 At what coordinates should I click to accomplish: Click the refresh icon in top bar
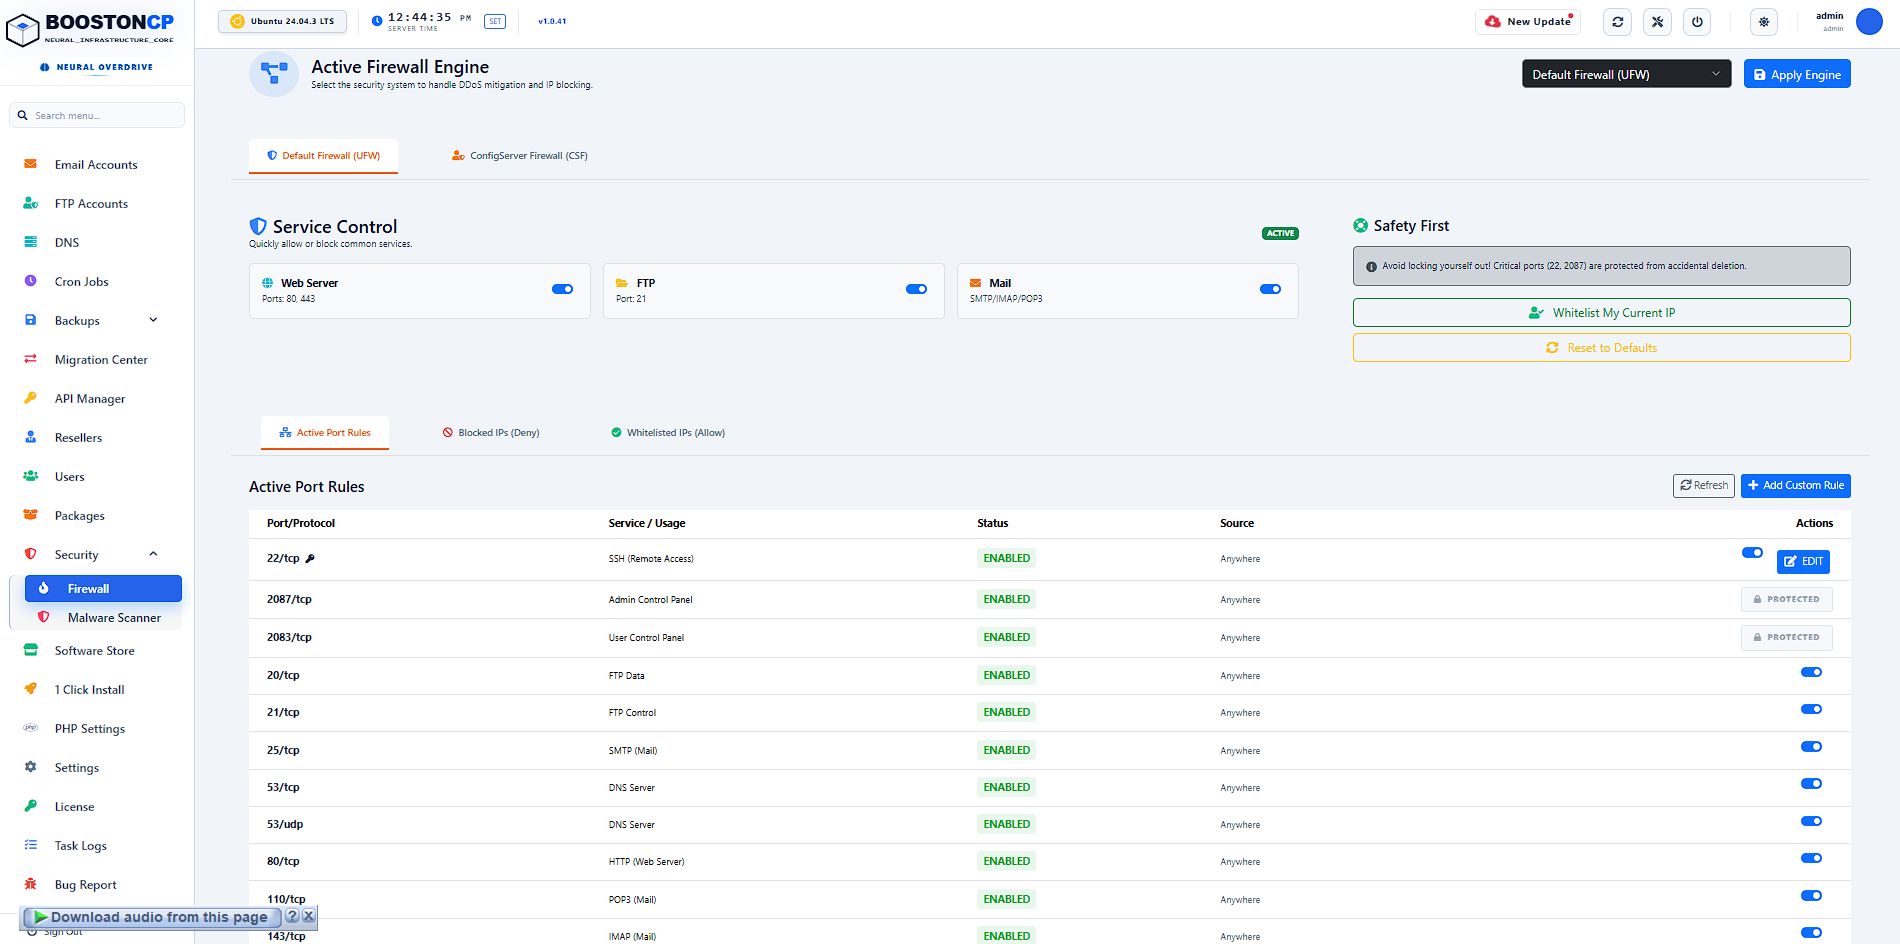(x=1617, y=21)
